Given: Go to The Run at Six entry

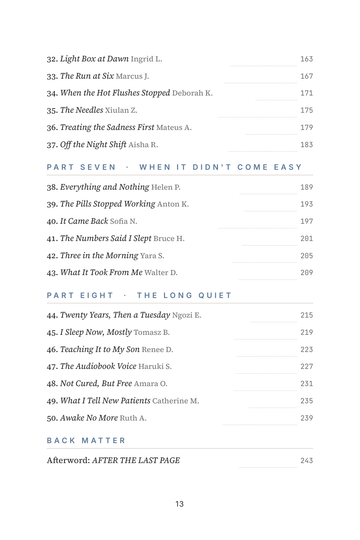Looking at the screenshot, I should tap(179, 76).
